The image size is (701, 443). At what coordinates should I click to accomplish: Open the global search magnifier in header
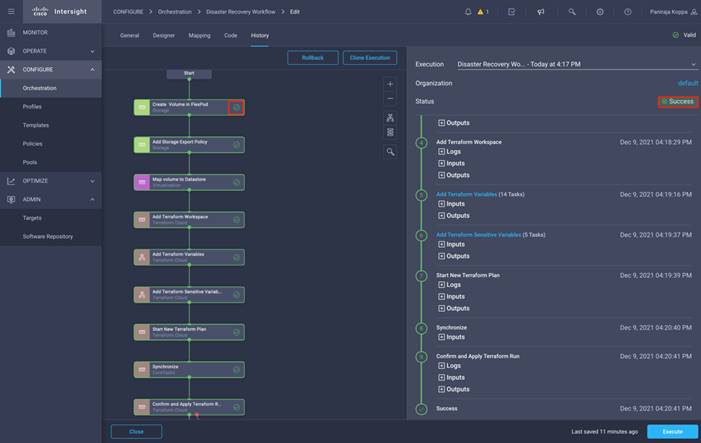point(572,12)
